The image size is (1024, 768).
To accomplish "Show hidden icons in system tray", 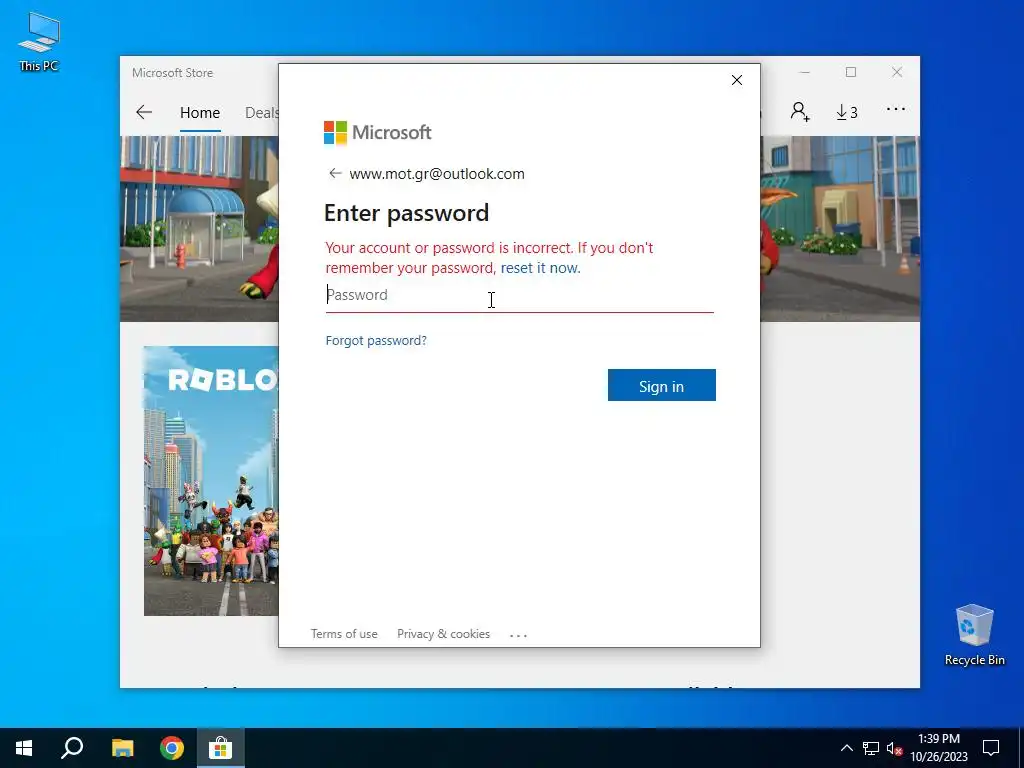I will pos(846,748).
